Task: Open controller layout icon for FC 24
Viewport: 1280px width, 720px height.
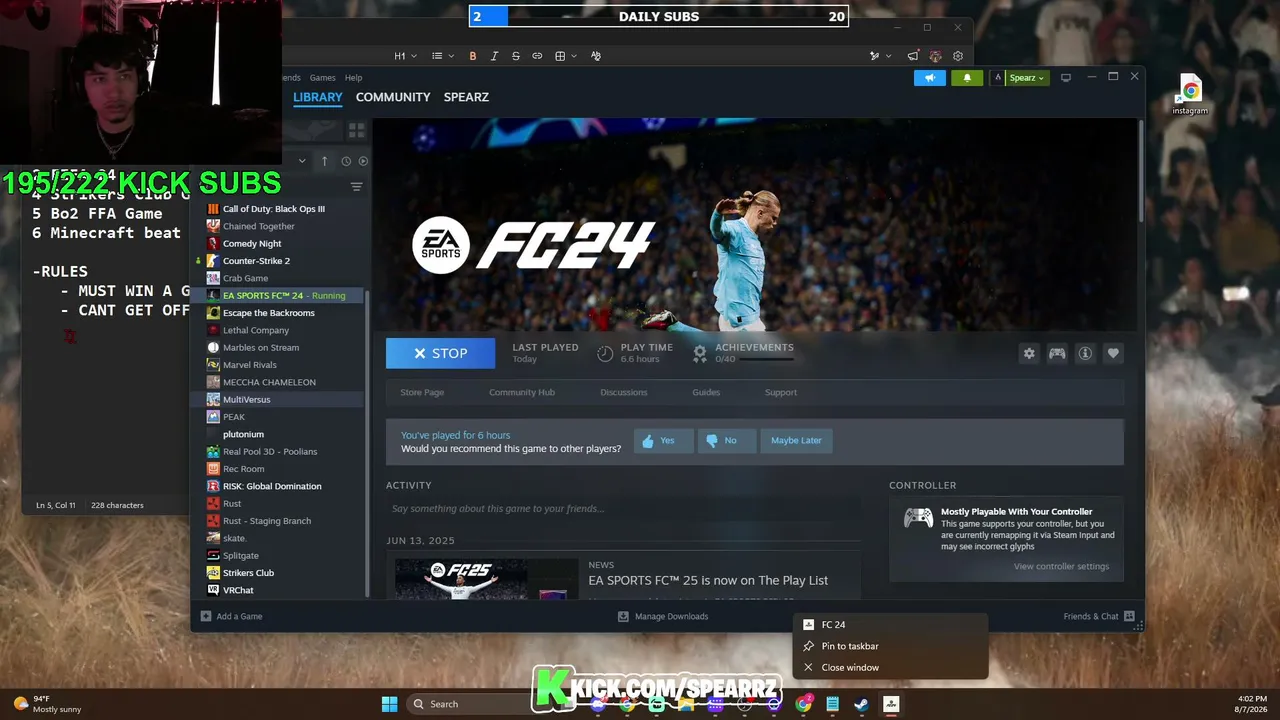Action: (x=1057, y=353)
